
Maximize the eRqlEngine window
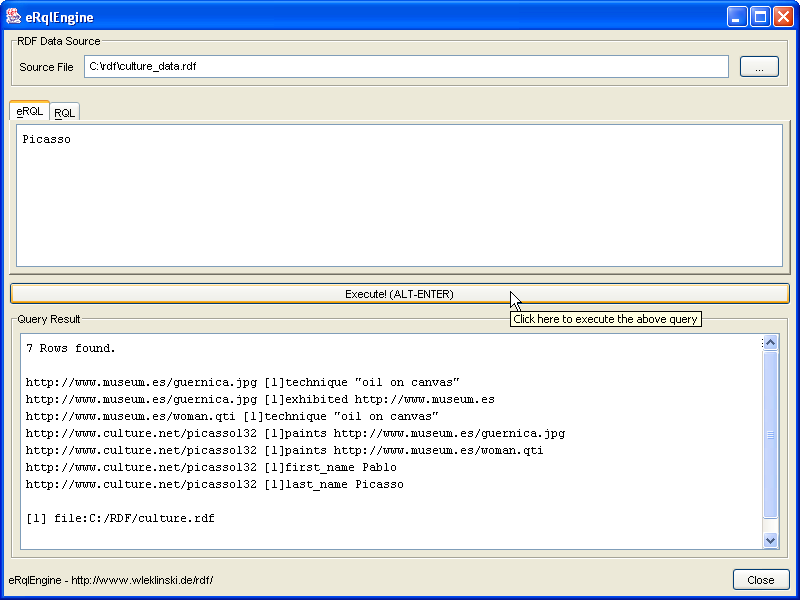coord(760,16)
